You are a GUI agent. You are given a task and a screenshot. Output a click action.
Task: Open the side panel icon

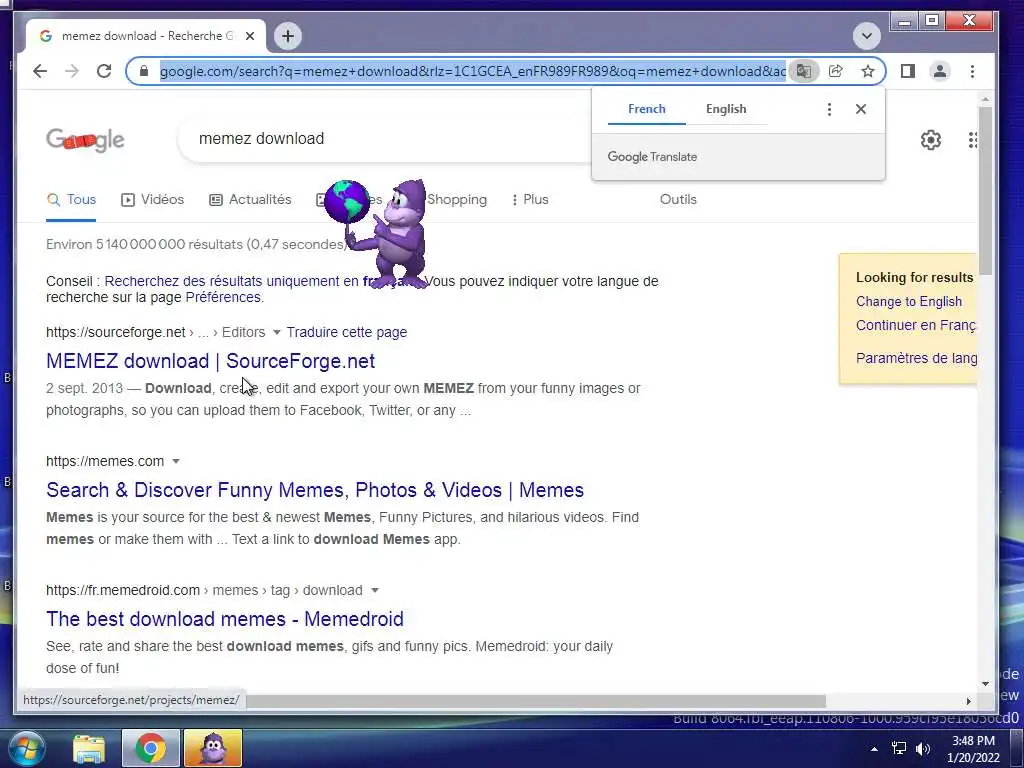(908, 71)
